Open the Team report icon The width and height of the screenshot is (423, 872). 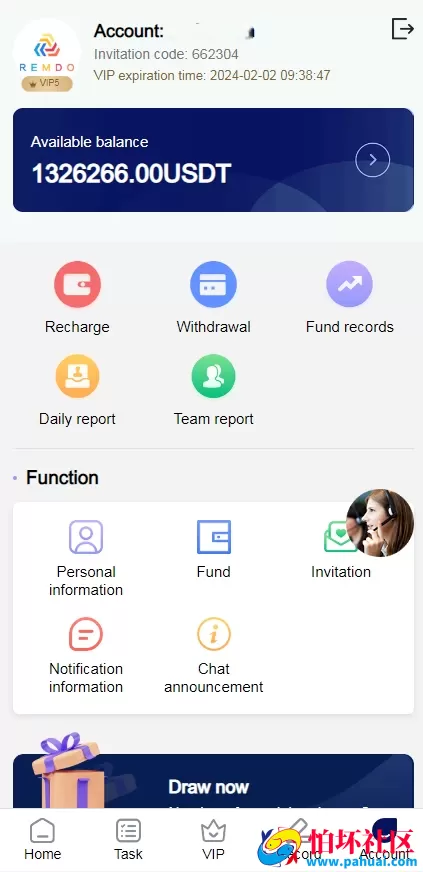pos(213,376)
